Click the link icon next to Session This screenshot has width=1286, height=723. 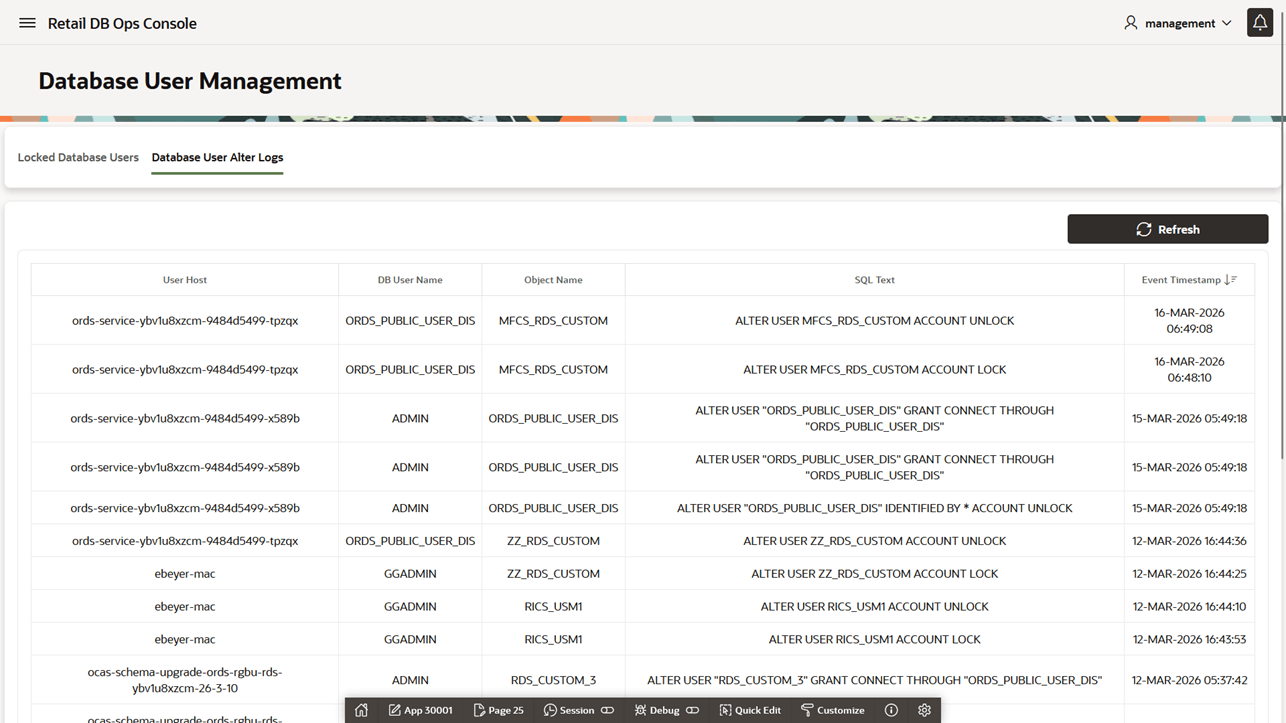click(607, 710)
